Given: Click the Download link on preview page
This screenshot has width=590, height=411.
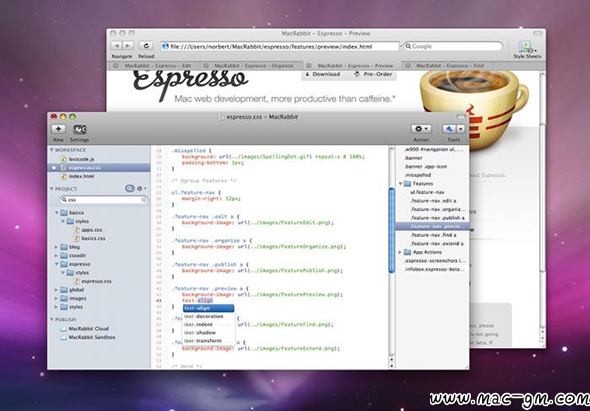Looking at the screenshot, I should [322, 74].
